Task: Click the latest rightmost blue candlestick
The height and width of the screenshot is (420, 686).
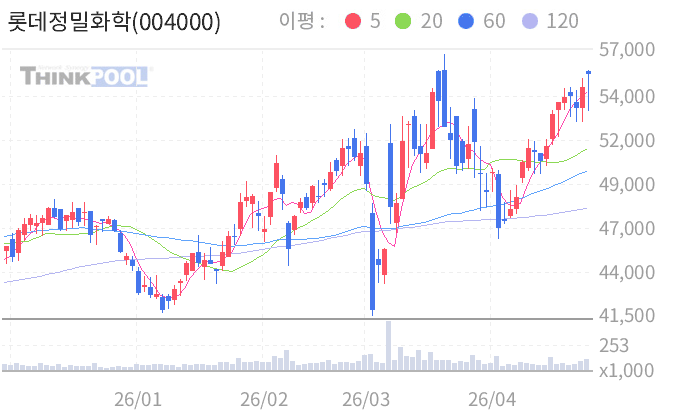Action: click(x=588, y=91)
